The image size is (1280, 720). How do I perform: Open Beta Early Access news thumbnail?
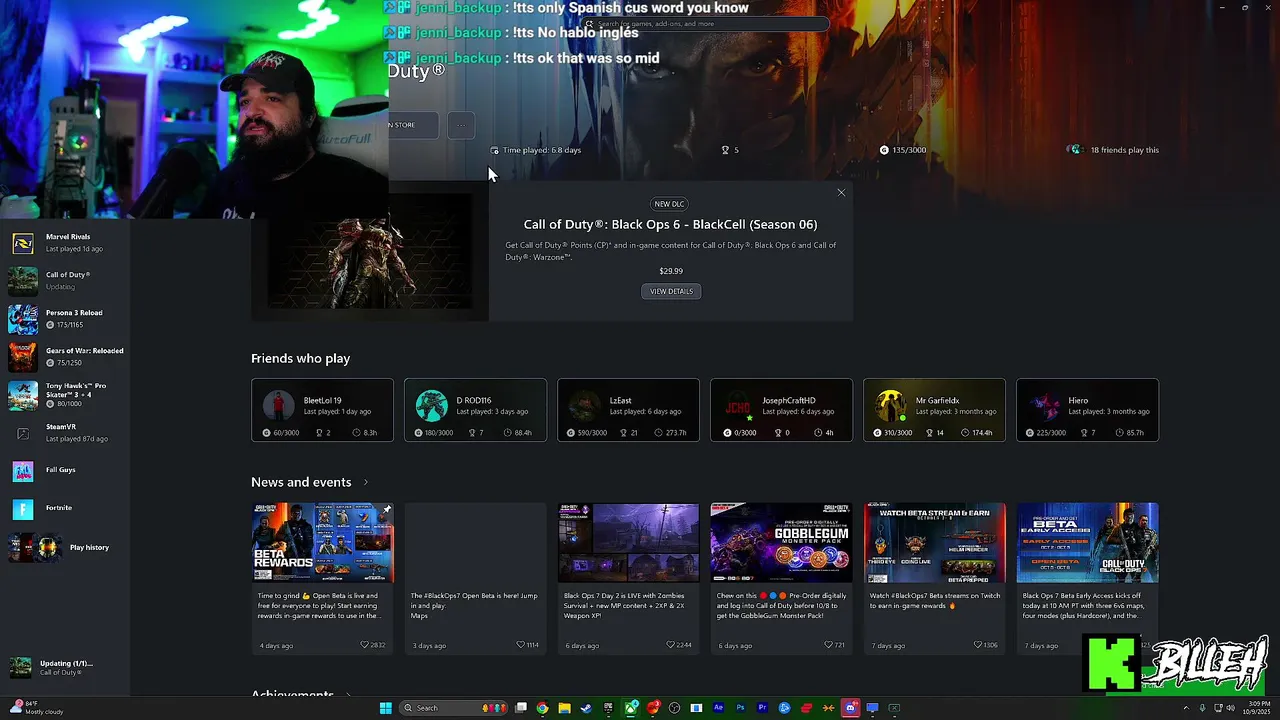pyautogui.click(x=1087, y=543)
